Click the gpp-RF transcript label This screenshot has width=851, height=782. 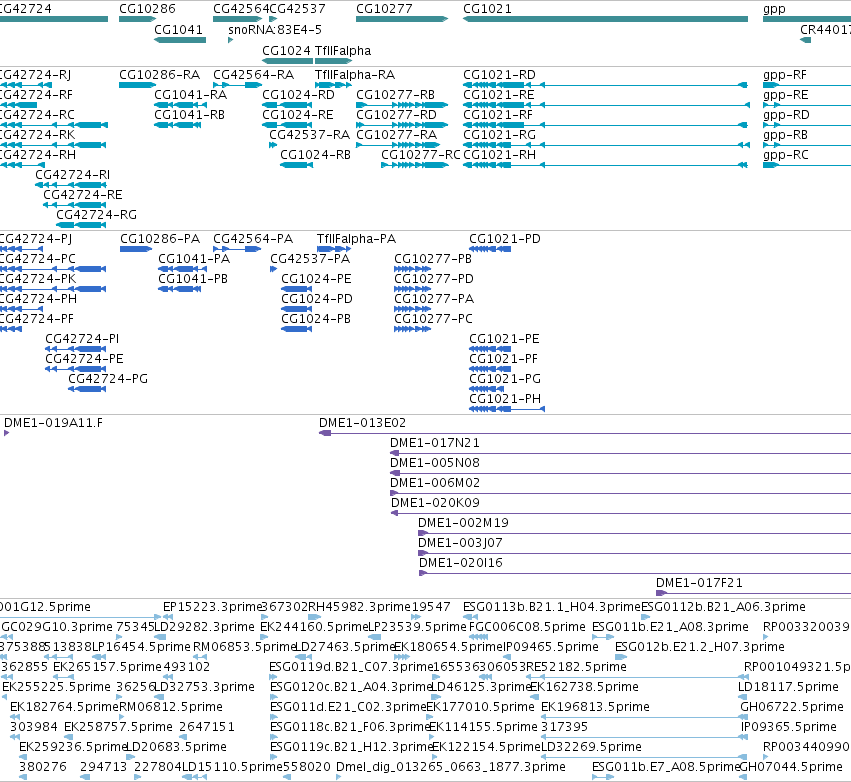coord(784,74)
